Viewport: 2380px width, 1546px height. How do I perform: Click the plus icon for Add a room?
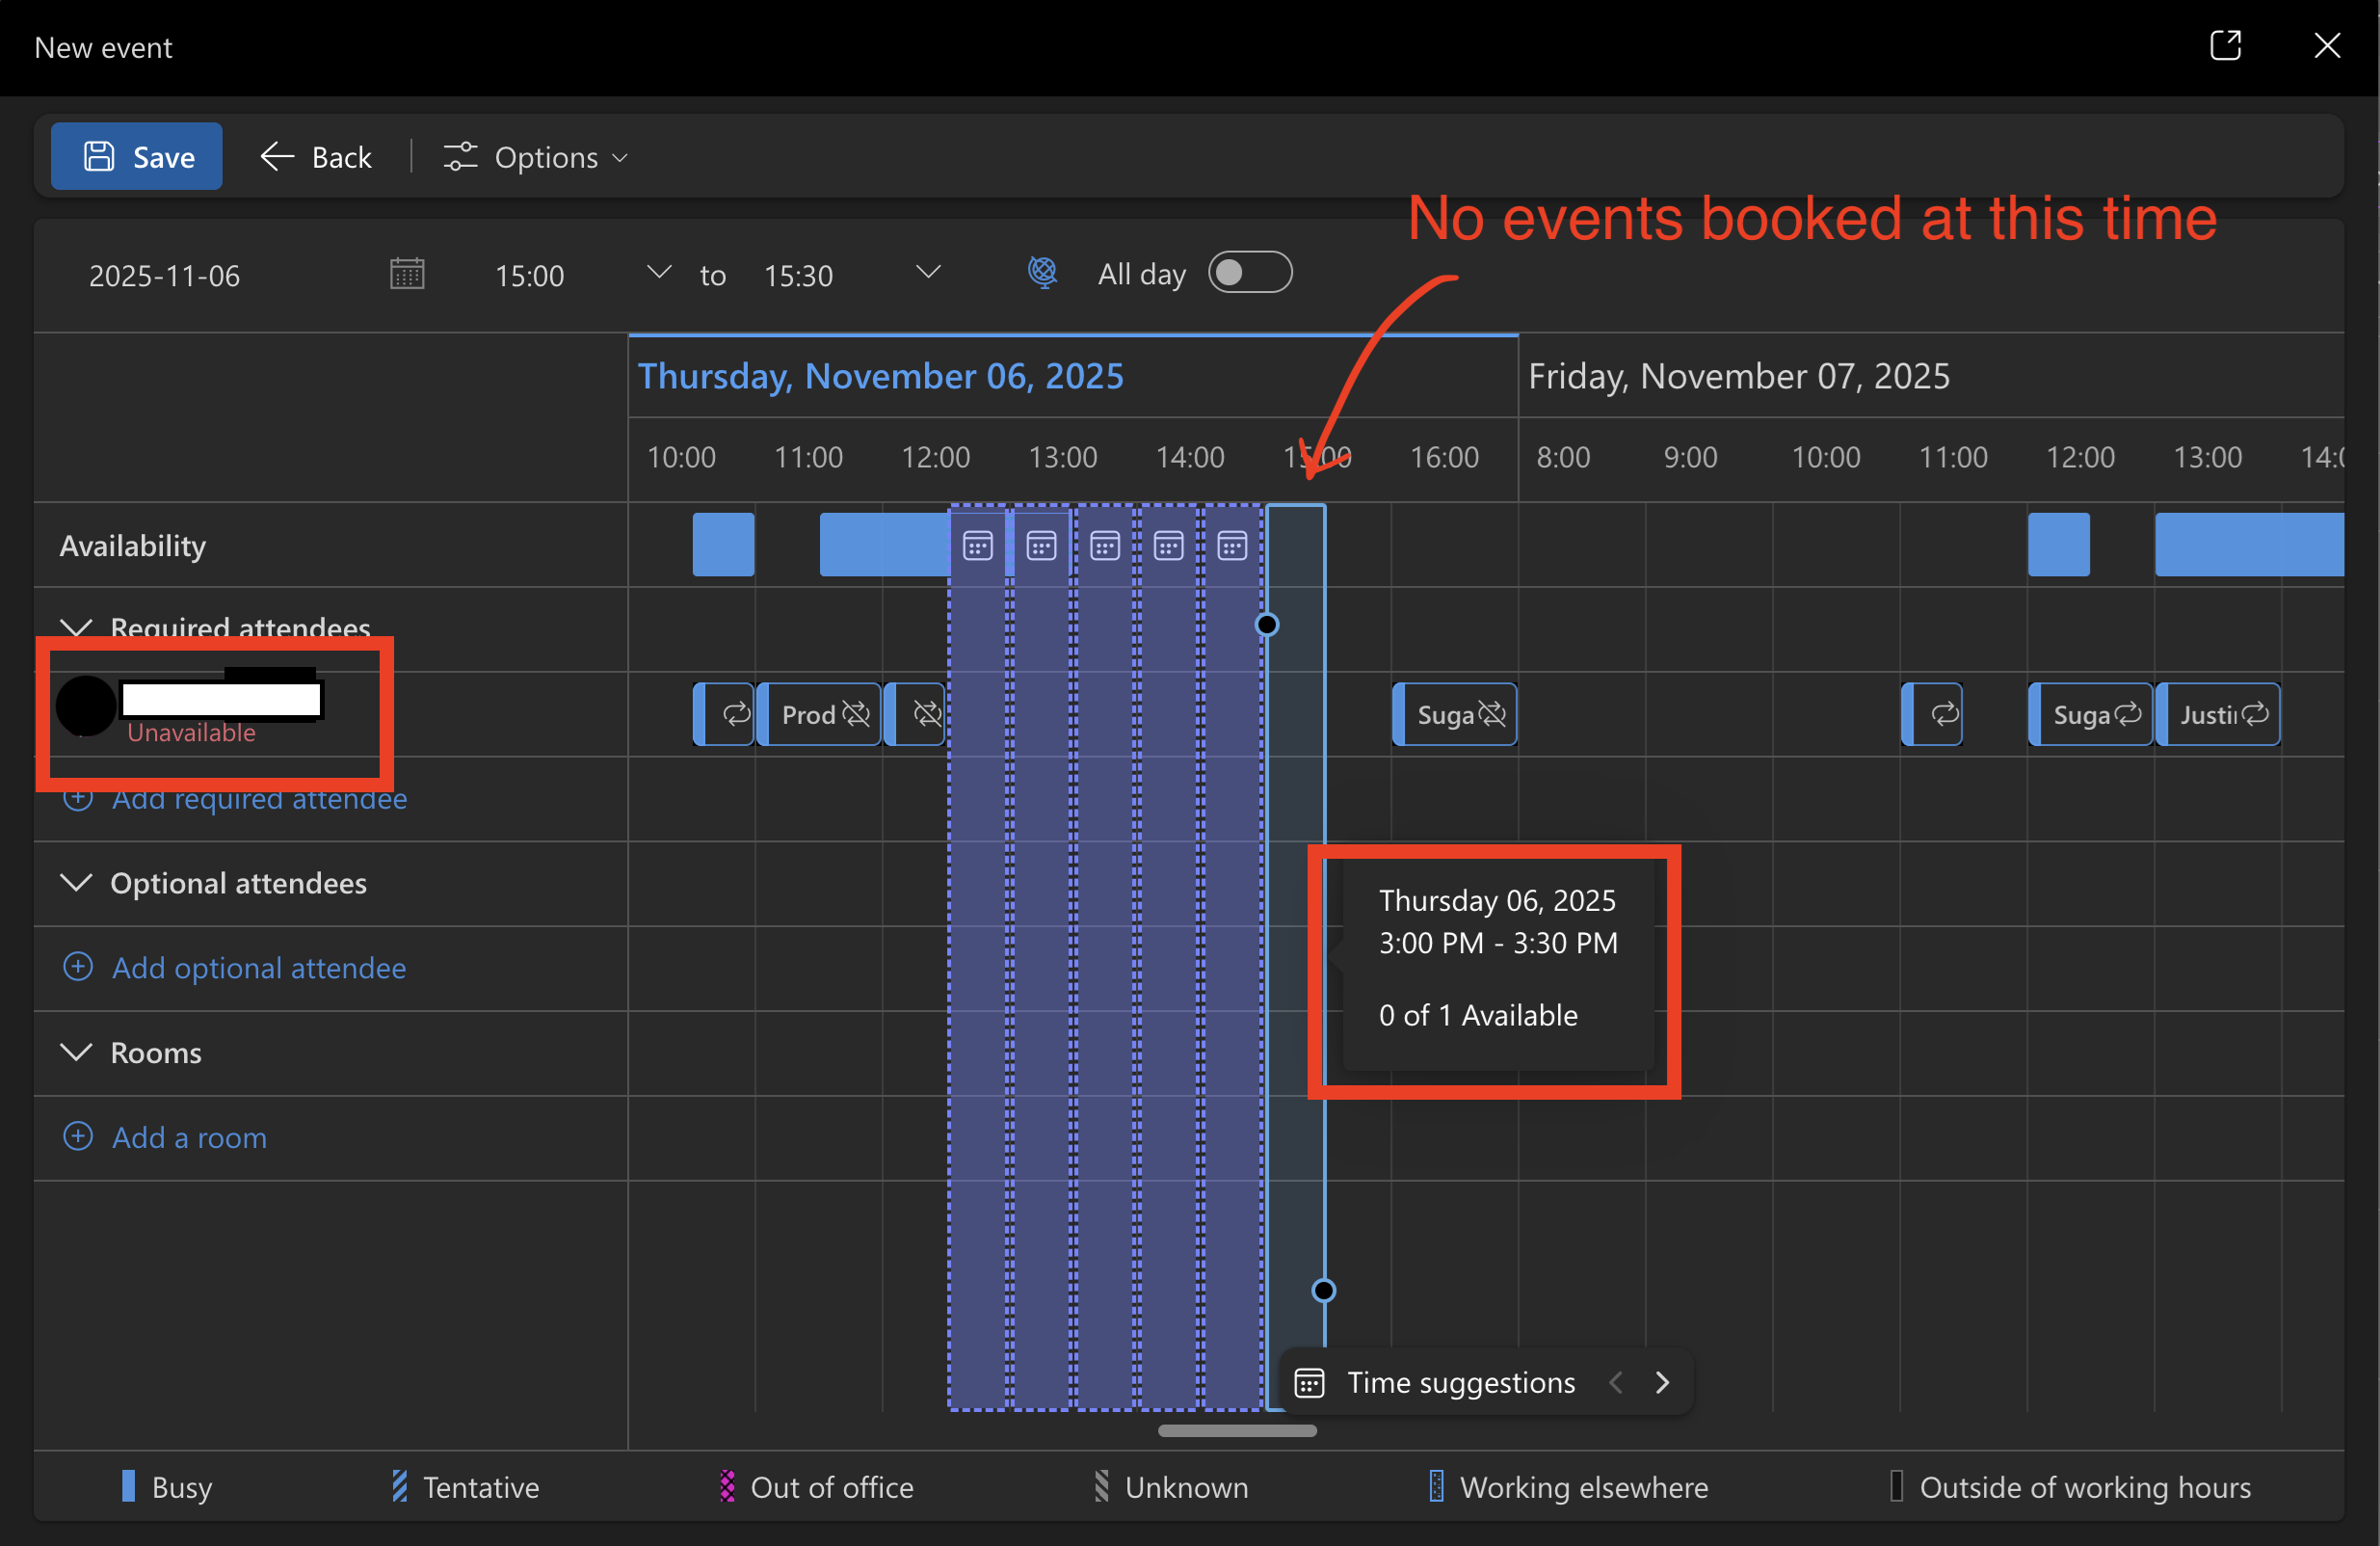(x=78, y=1137)
